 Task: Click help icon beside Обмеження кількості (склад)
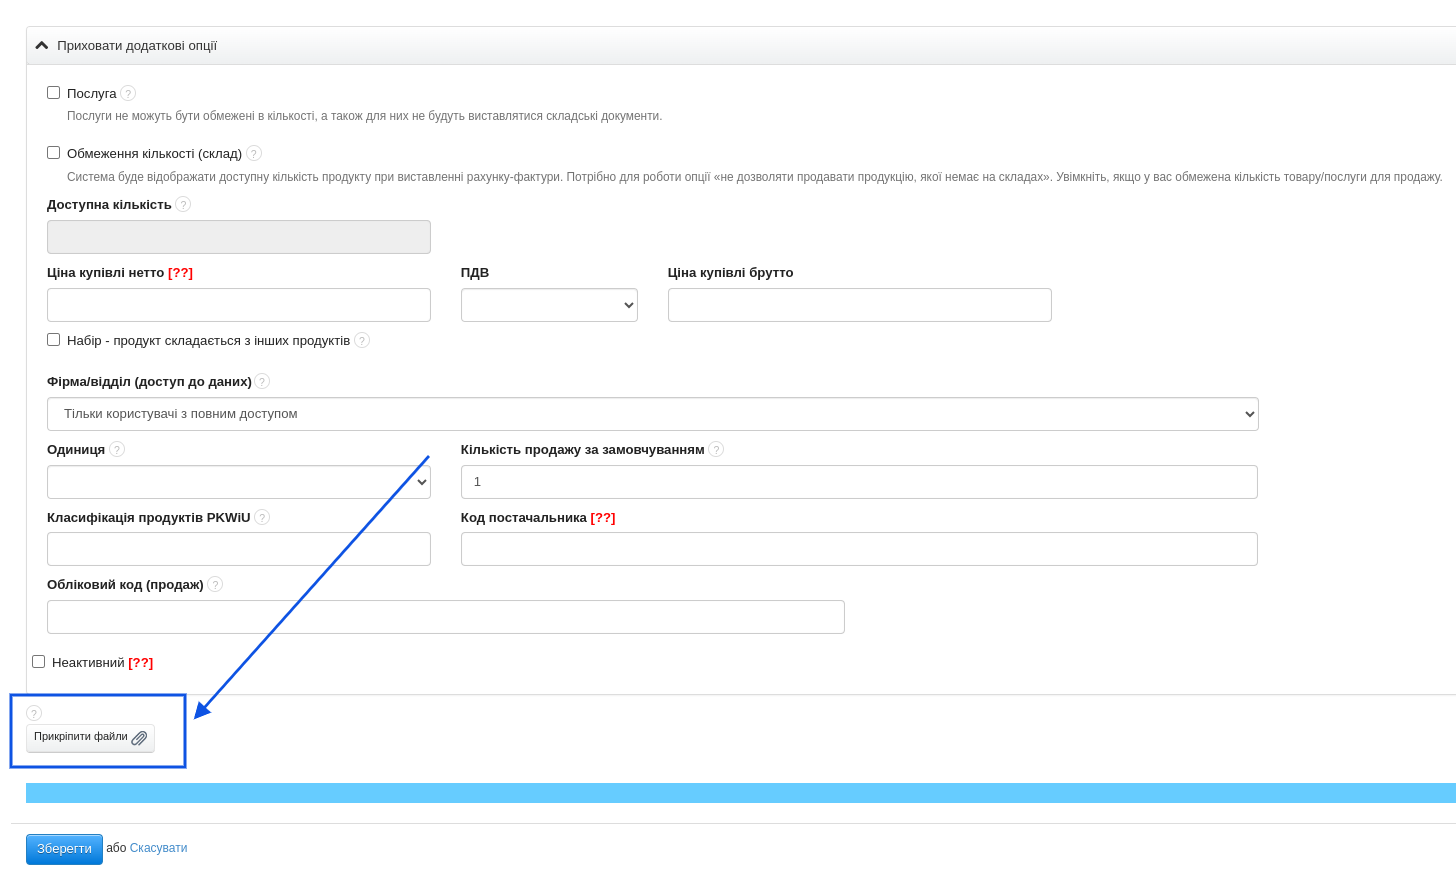pos(254,153)
